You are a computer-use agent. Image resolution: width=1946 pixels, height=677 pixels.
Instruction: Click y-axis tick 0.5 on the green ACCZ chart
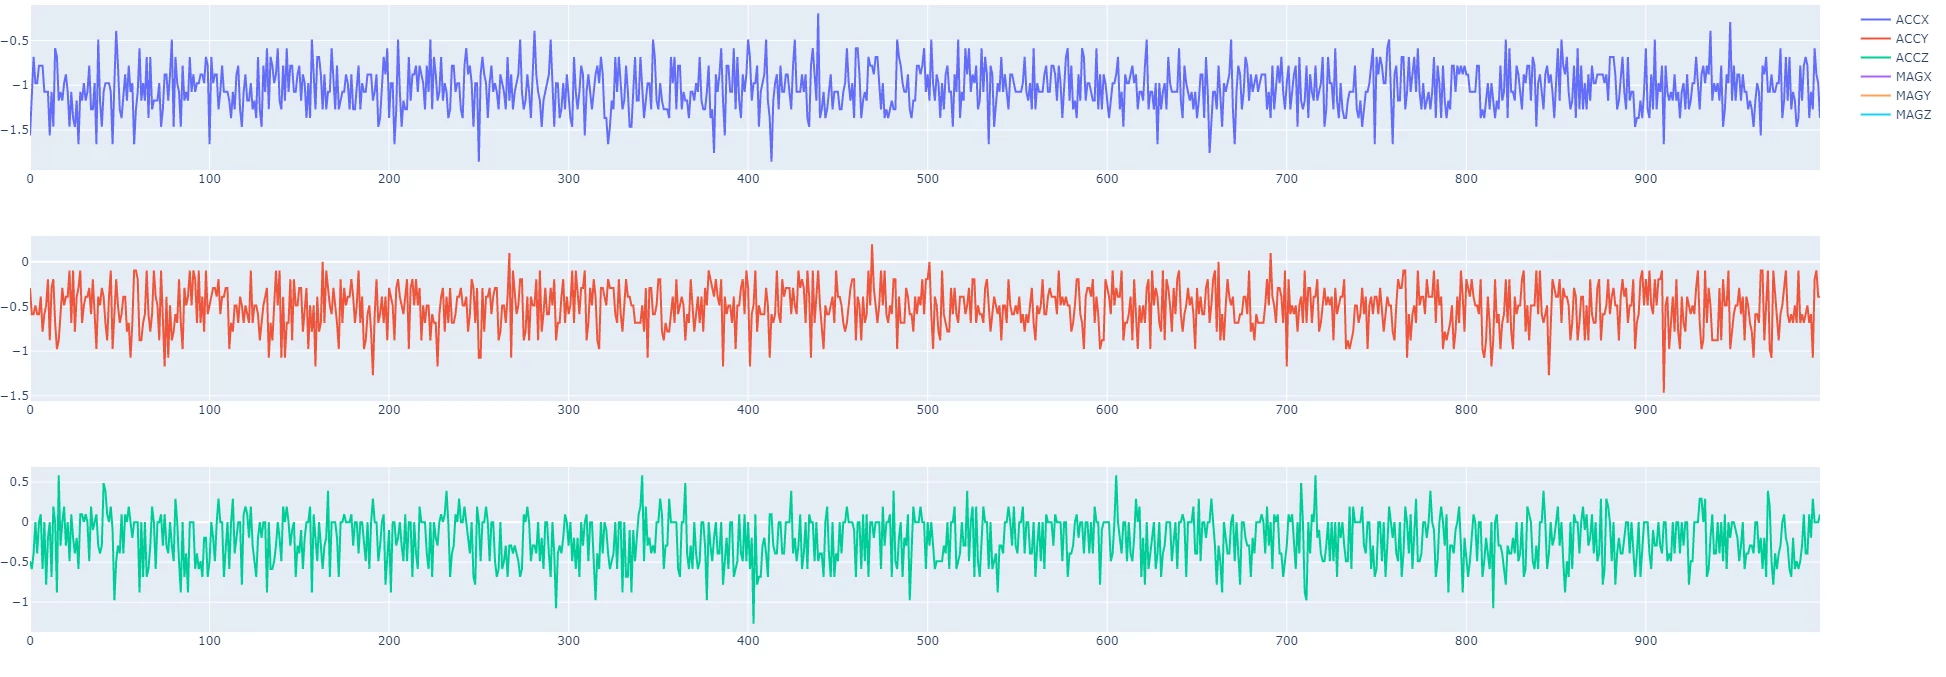19,482
